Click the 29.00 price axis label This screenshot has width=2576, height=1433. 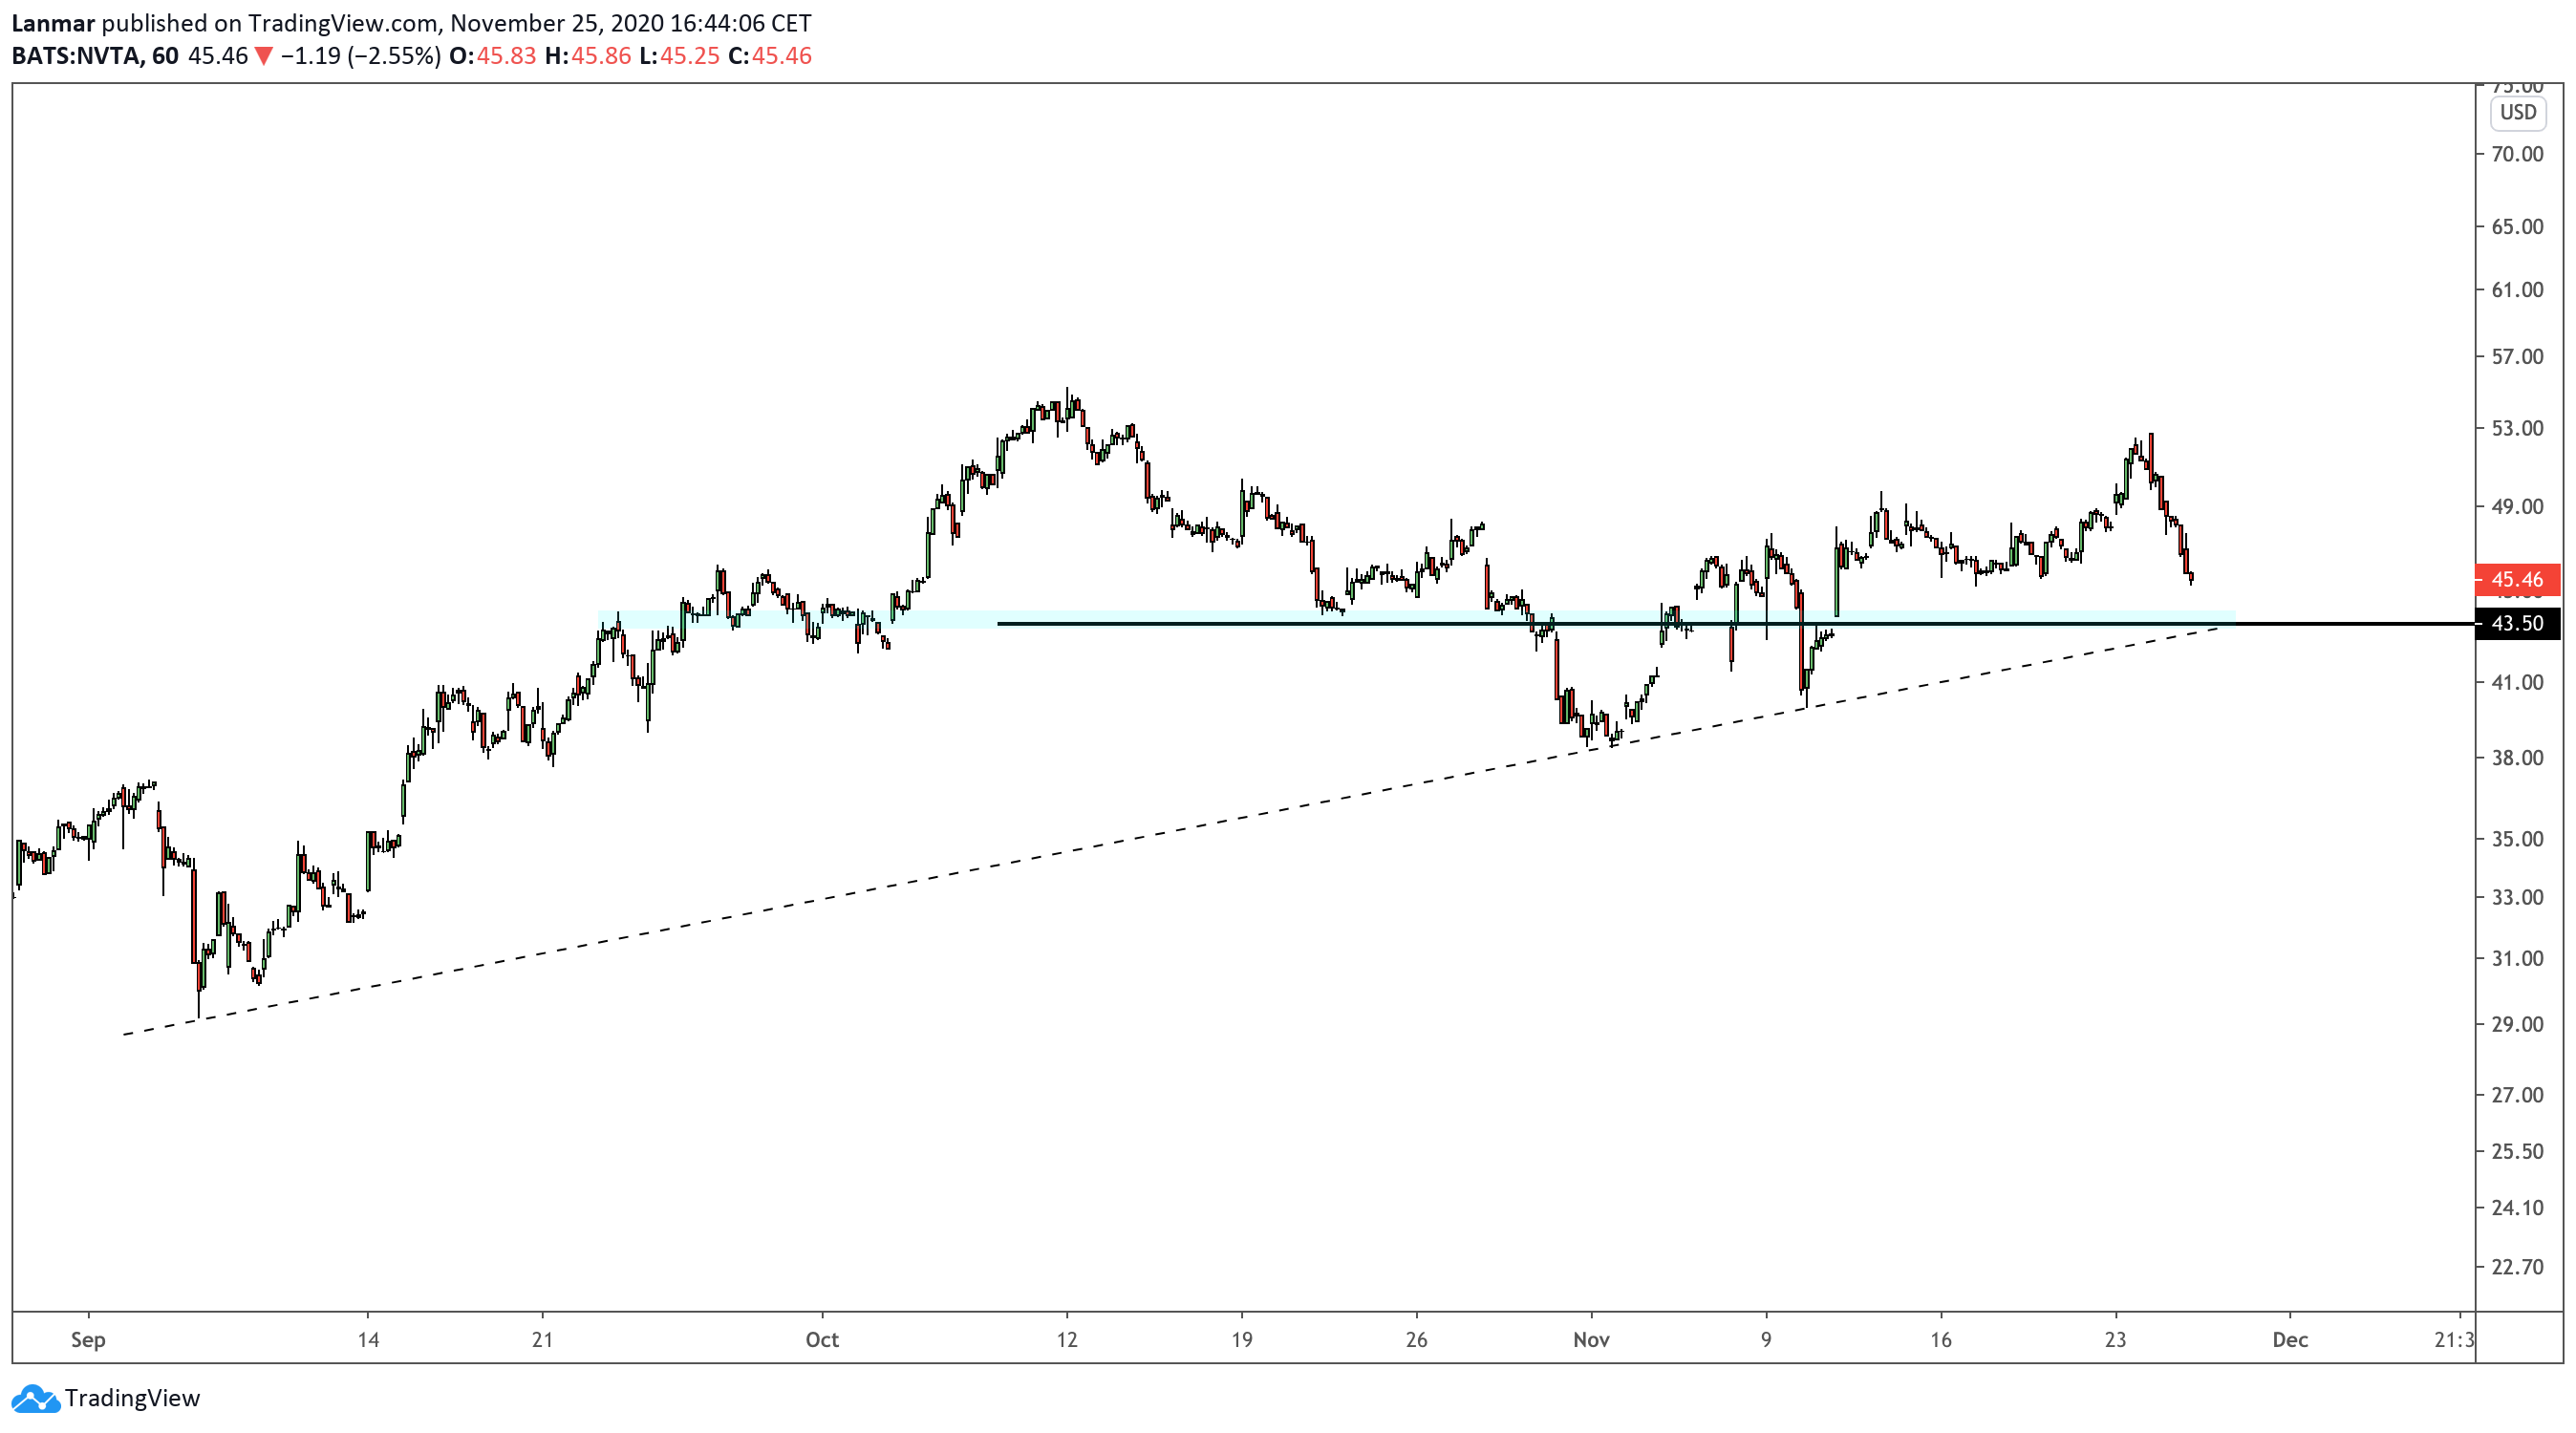(2517, 1023)
